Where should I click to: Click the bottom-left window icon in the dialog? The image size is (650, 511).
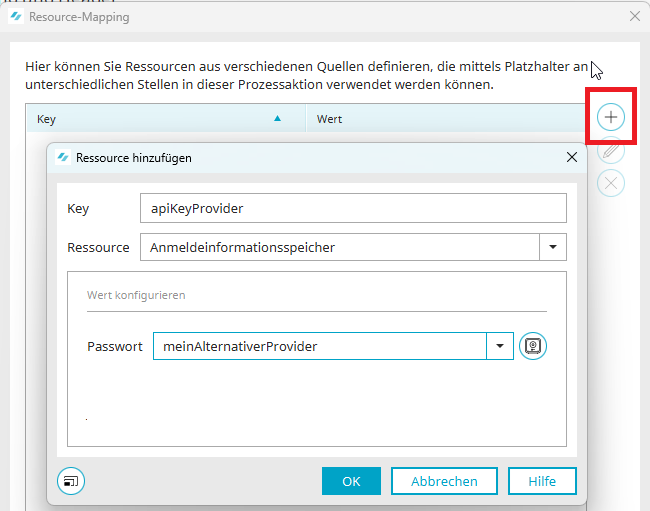tap(71, 481)
